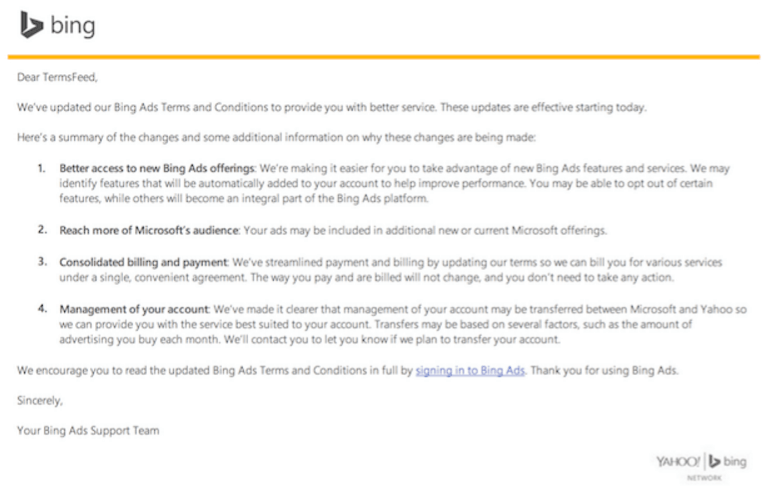
Task: Click the 'Here's a summary of the changes' line
Action: [277, 136]
